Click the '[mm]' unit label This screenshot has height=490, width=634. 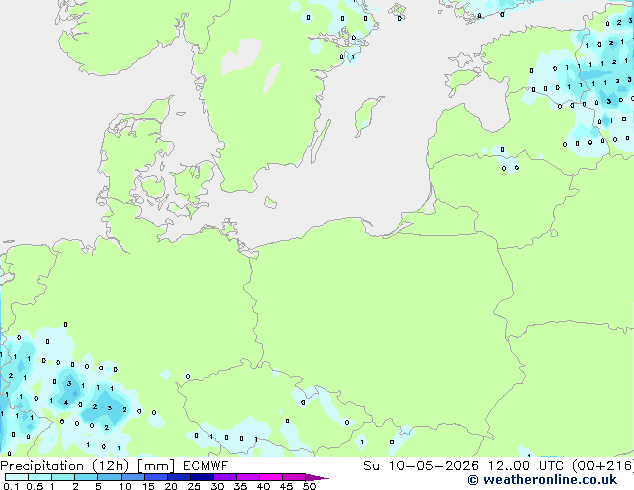[156, 466]
